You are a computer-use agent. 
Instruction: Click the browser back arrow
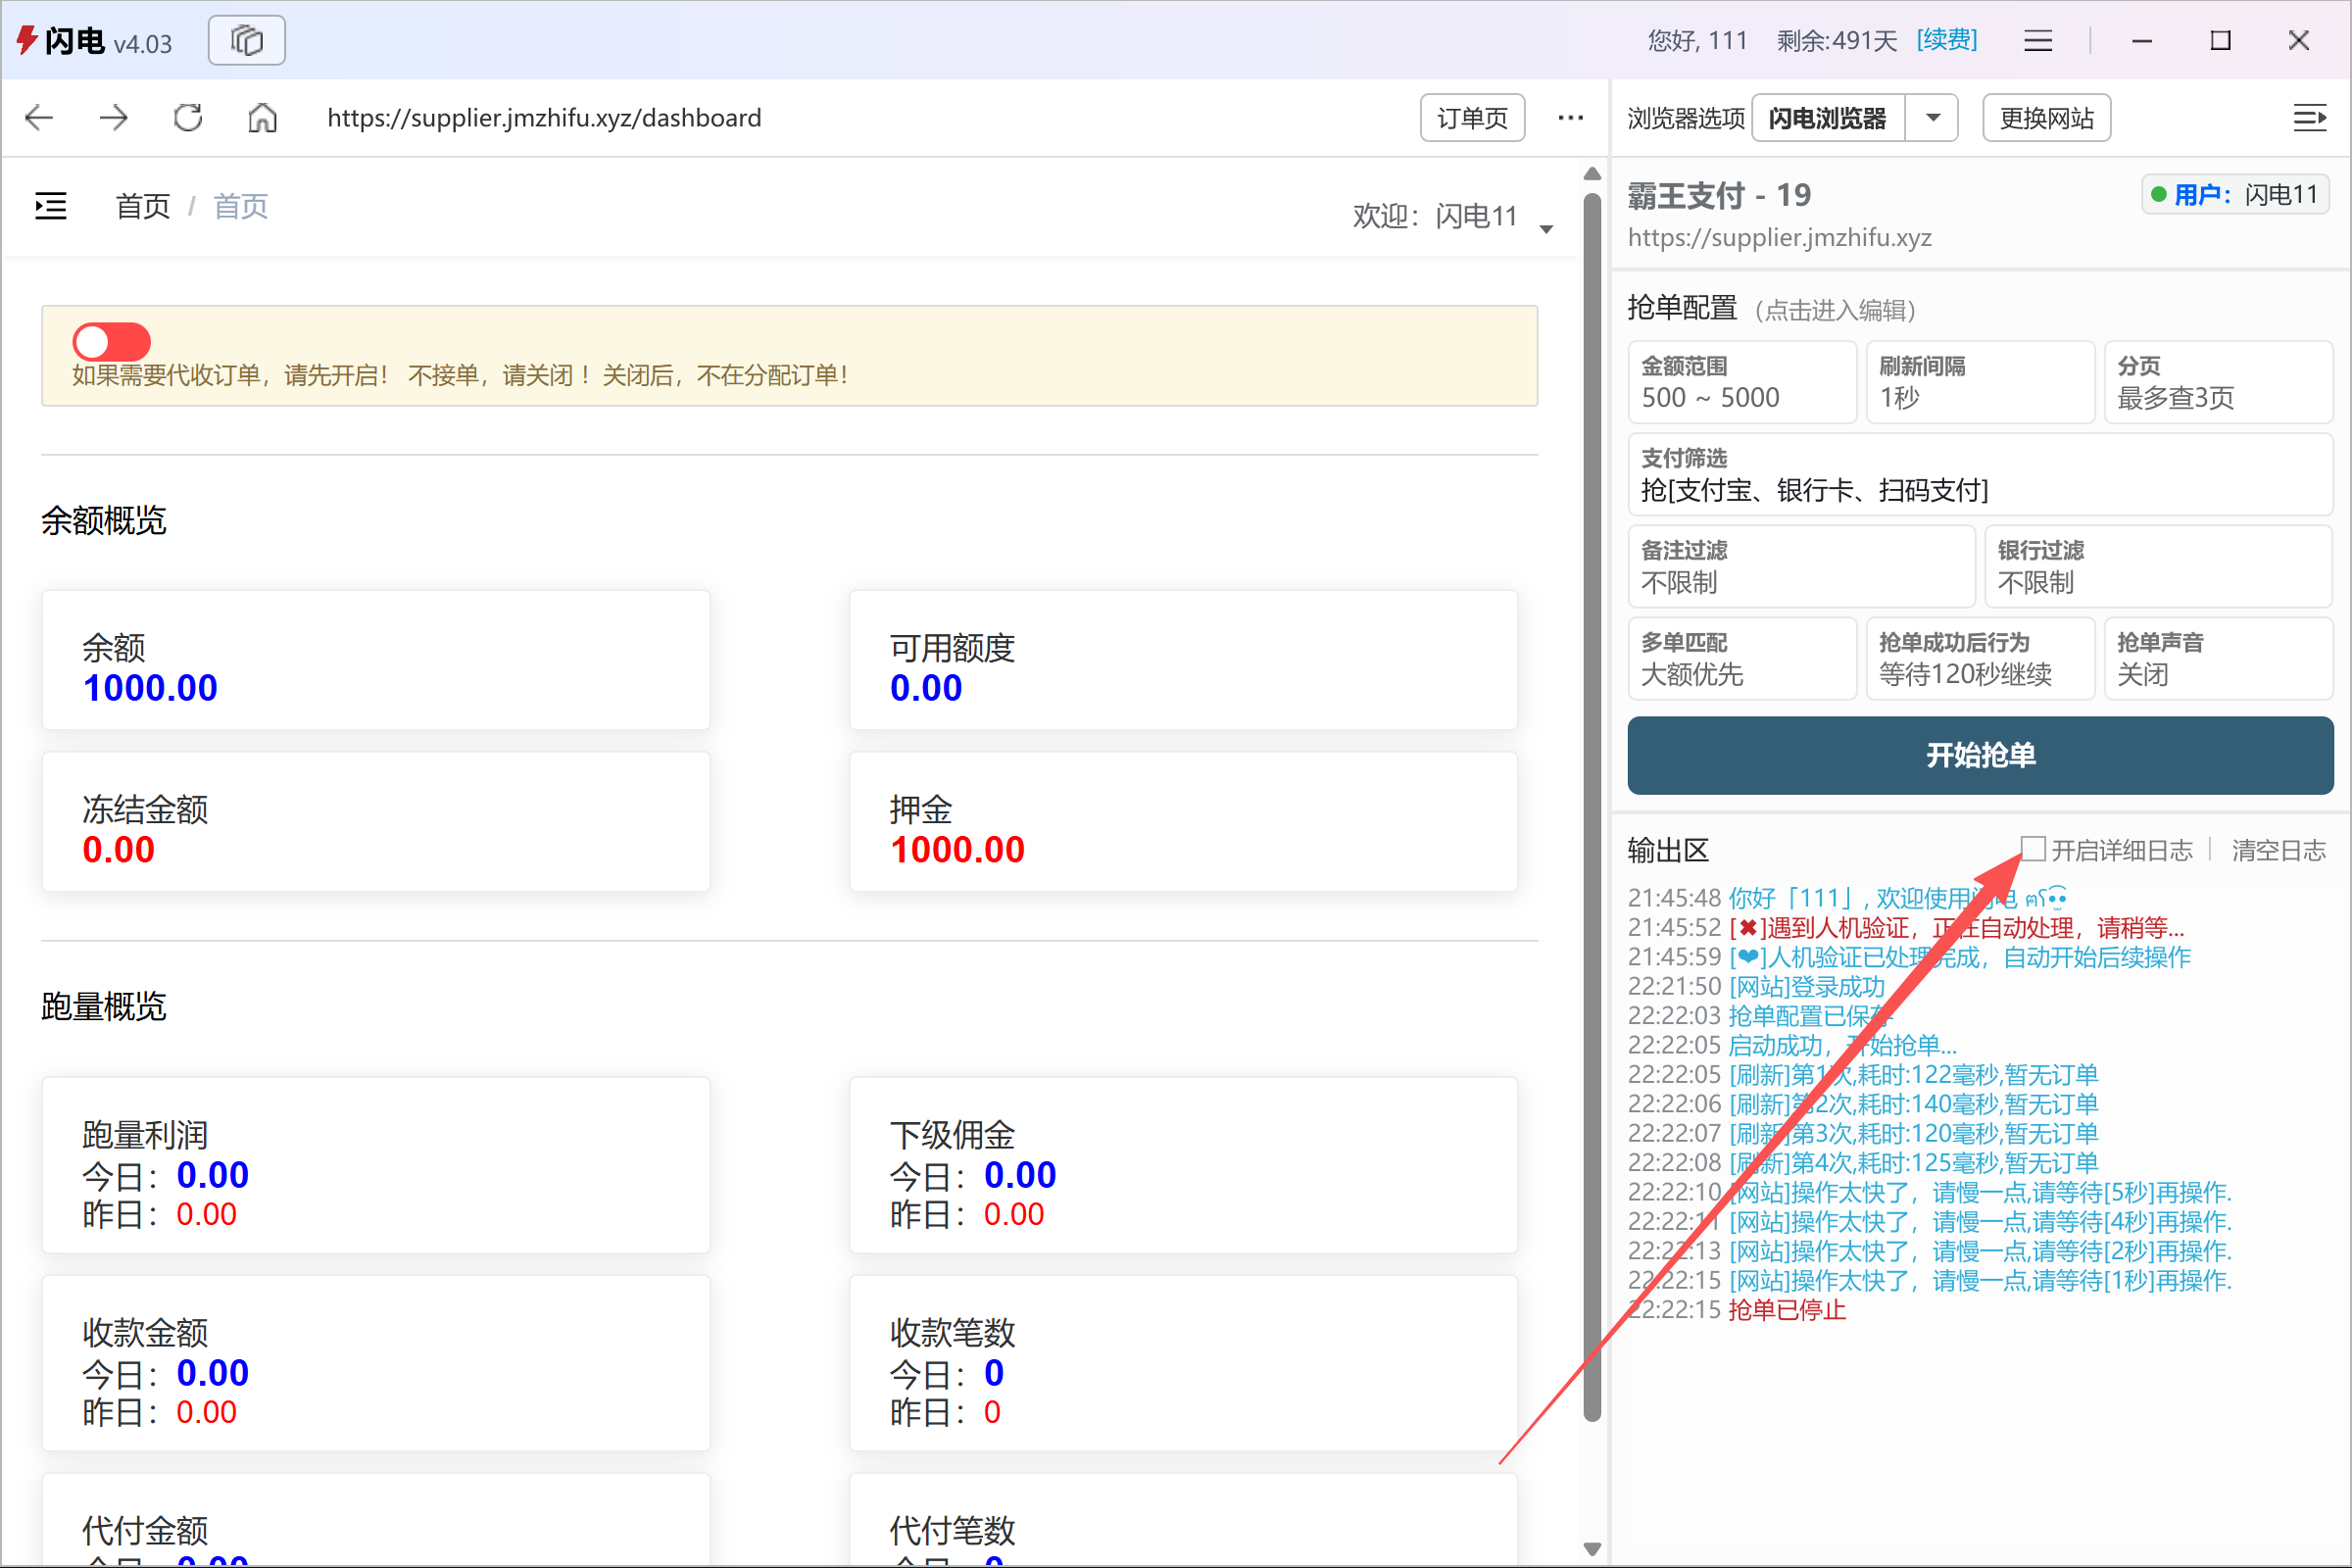[39, 118]
